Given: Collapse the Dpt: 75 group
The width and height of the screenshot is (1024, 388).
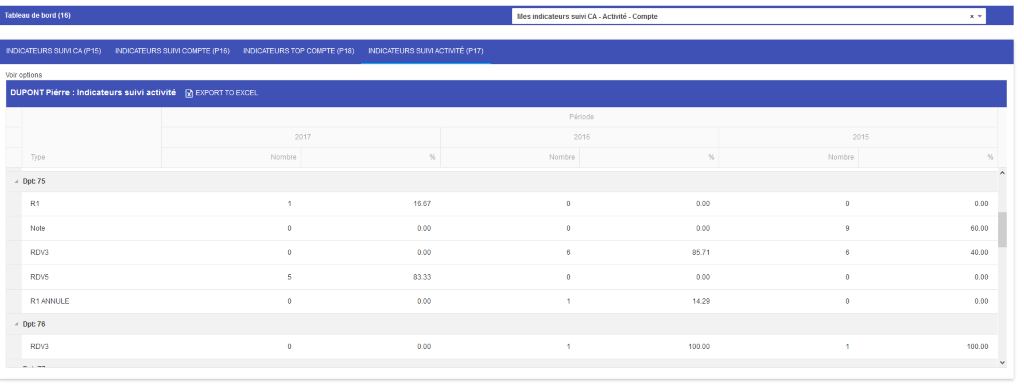Looking at the screenshot, I should click(16, 182).
